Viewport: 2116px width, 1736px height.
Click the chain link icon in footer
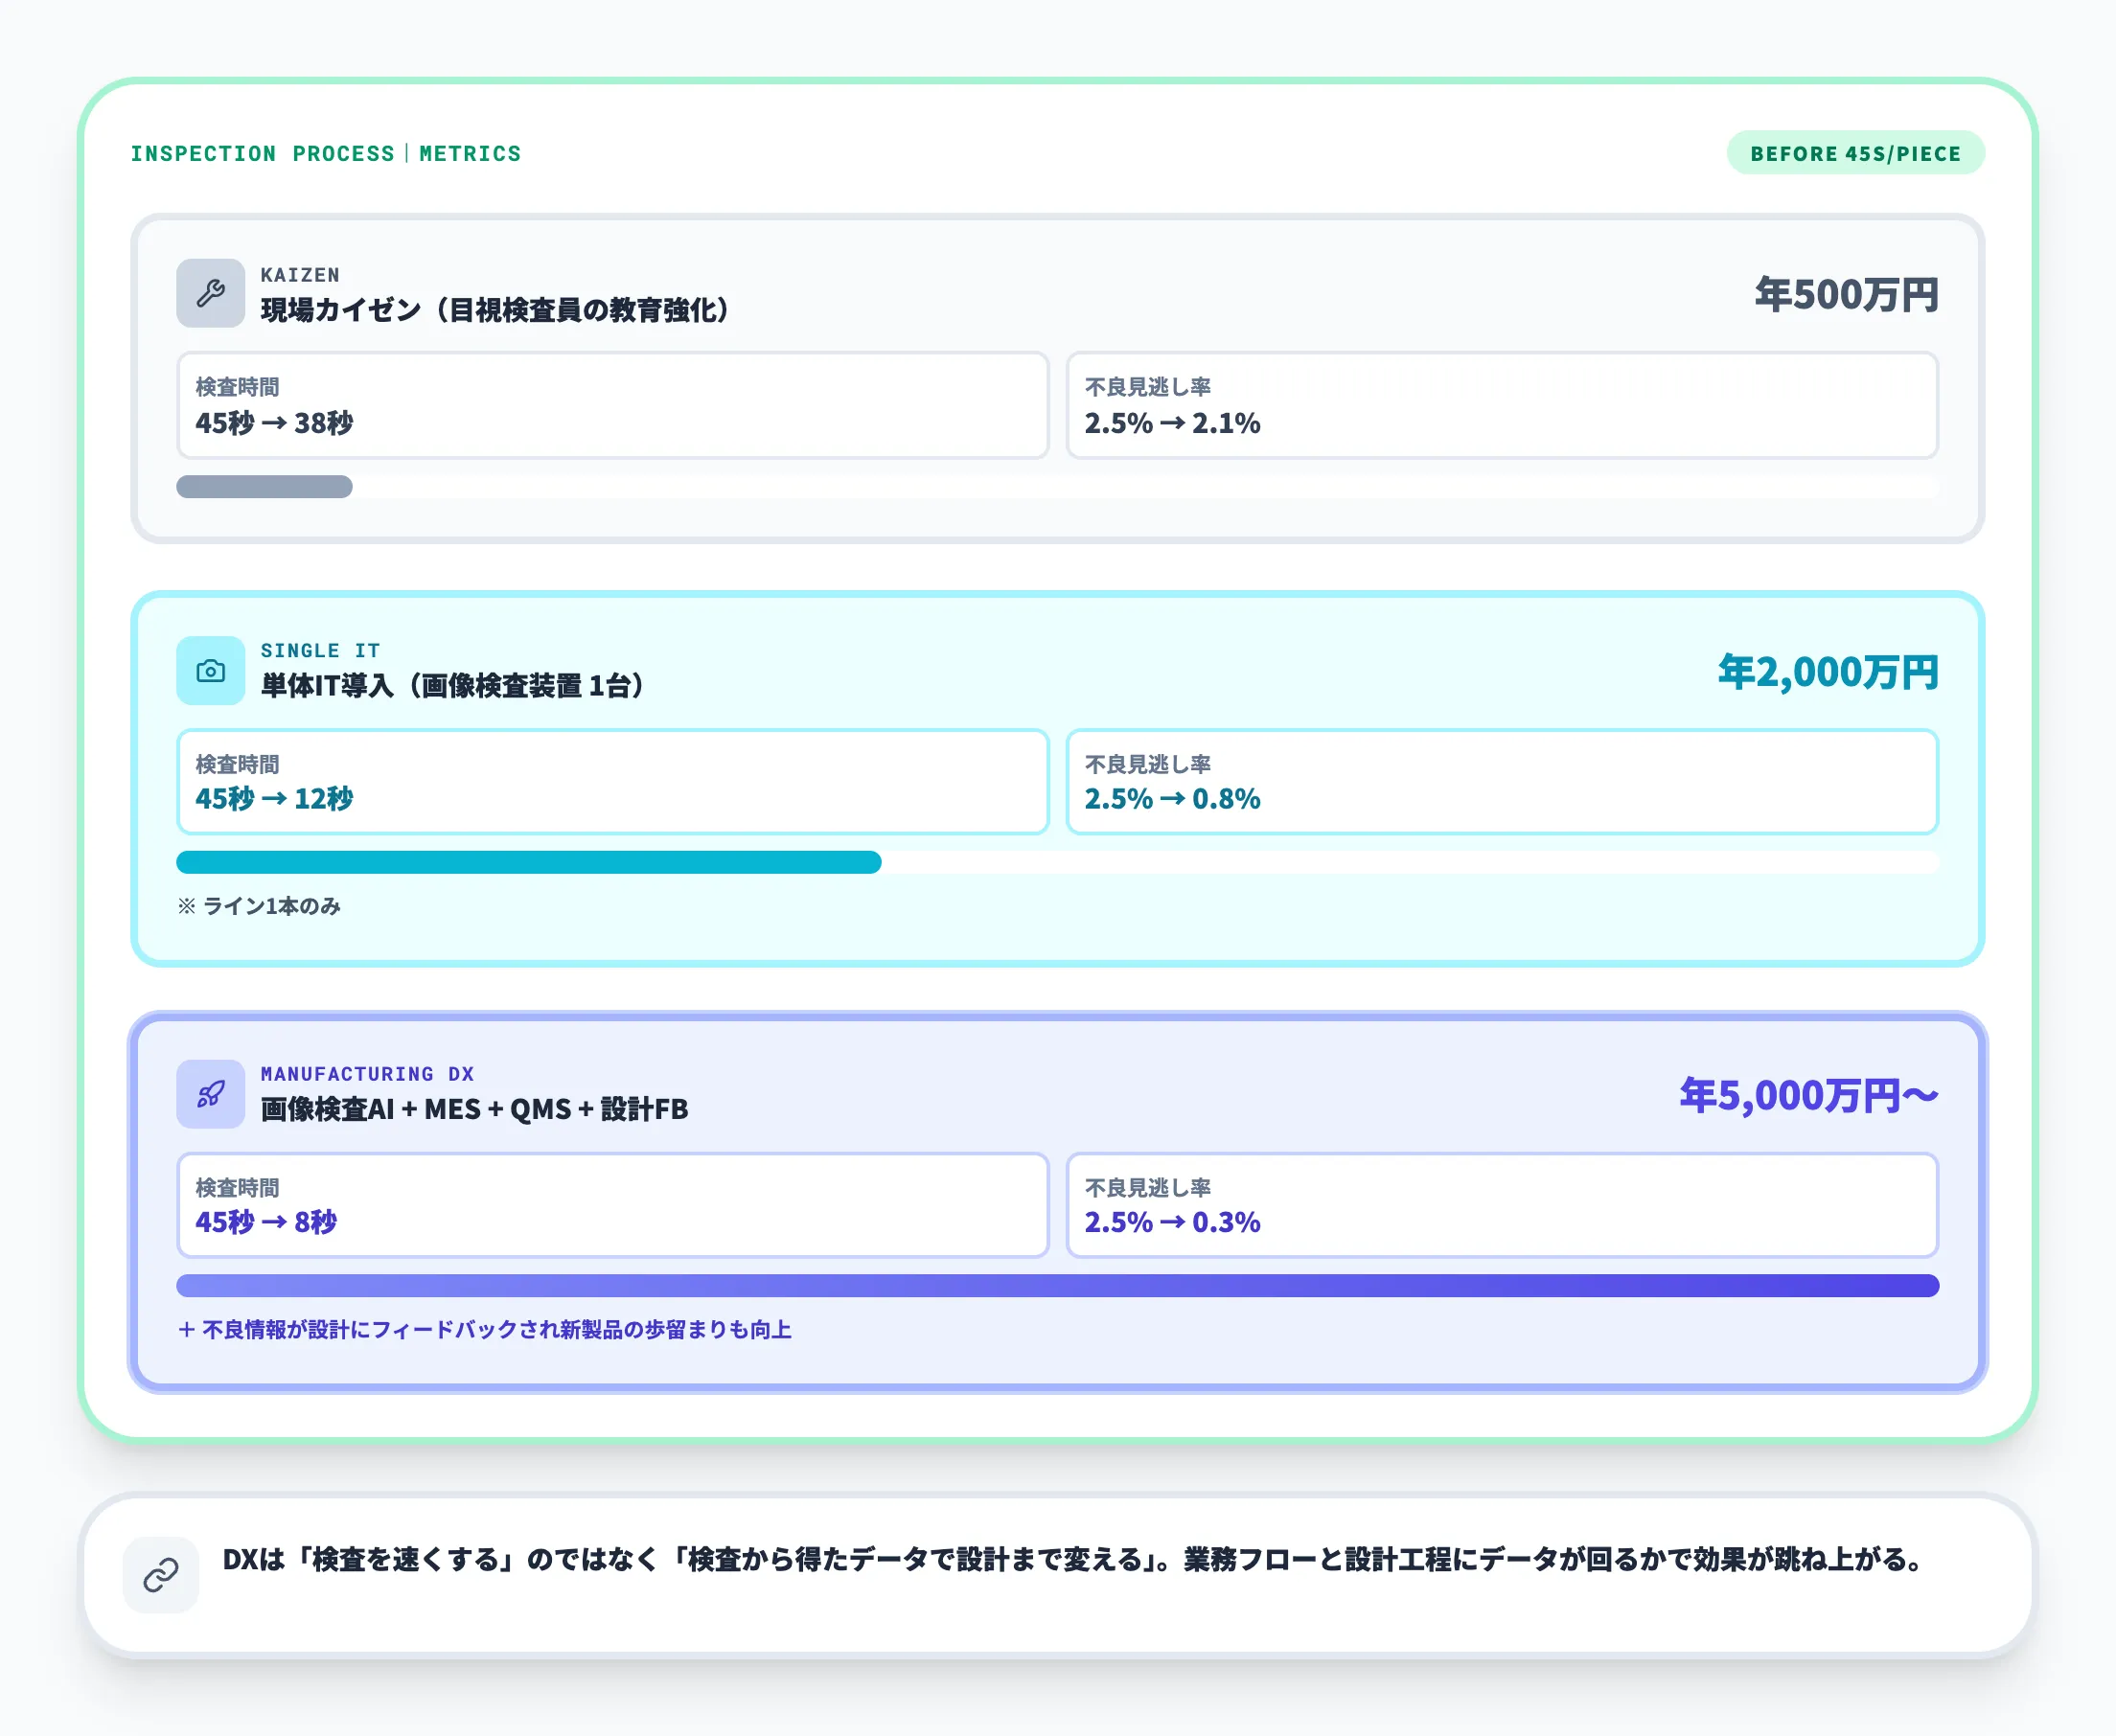coord(160,1574)
